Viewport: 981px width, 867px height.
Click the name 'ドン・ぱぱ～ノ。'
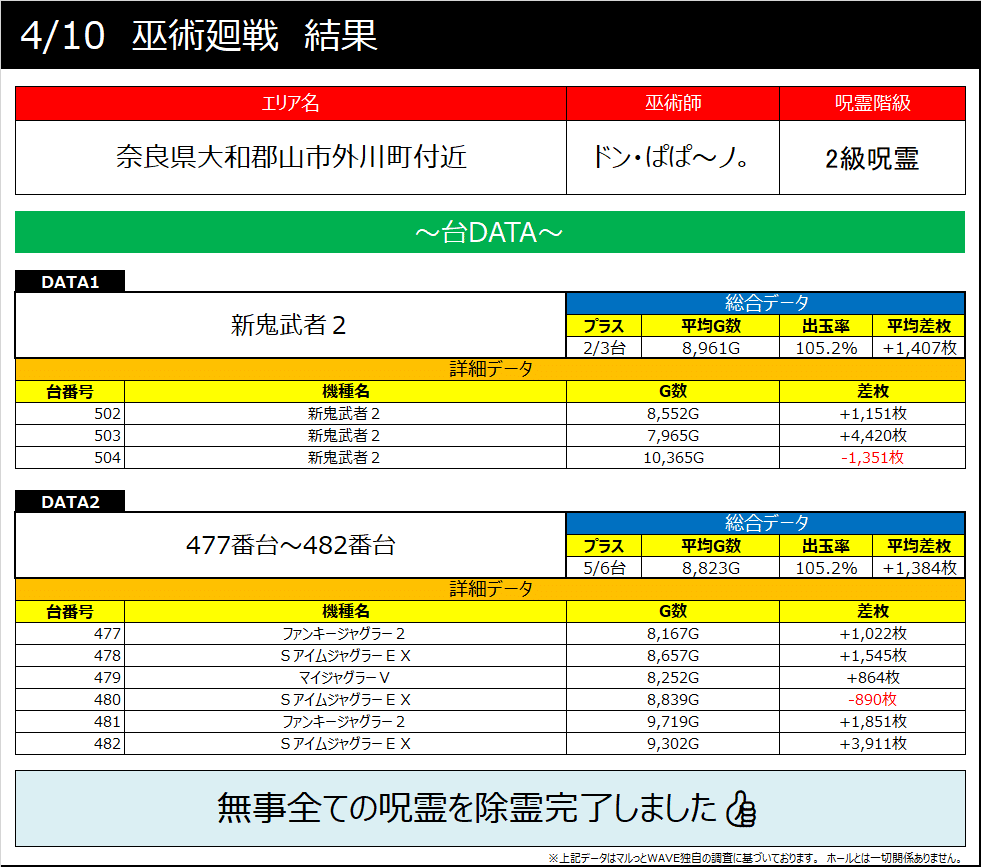pyautogui.click(x=671, y=157)
